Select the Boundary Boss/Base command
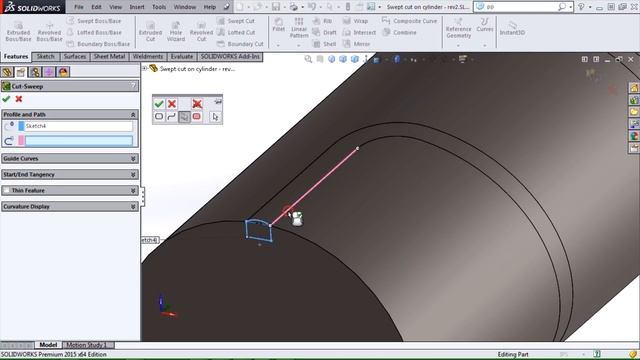Screen dimensions: 640x360 click(98, 44)
